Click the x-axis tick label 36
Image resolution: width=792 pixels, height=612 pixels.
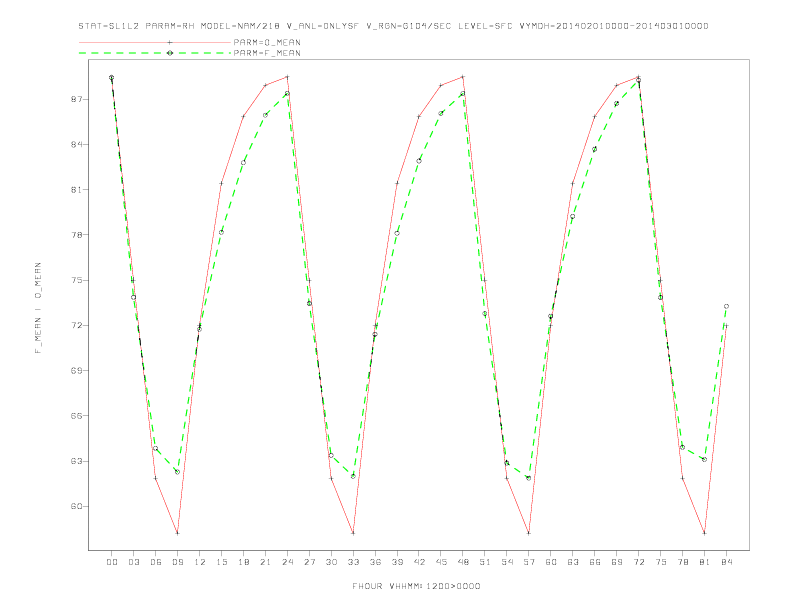pos(375,562)
